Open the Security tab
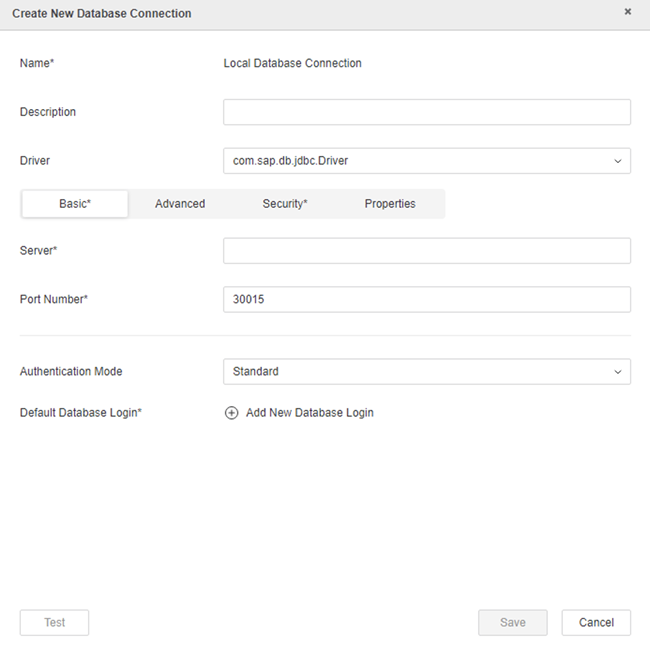The image size is (650, 658). (285, 204)
